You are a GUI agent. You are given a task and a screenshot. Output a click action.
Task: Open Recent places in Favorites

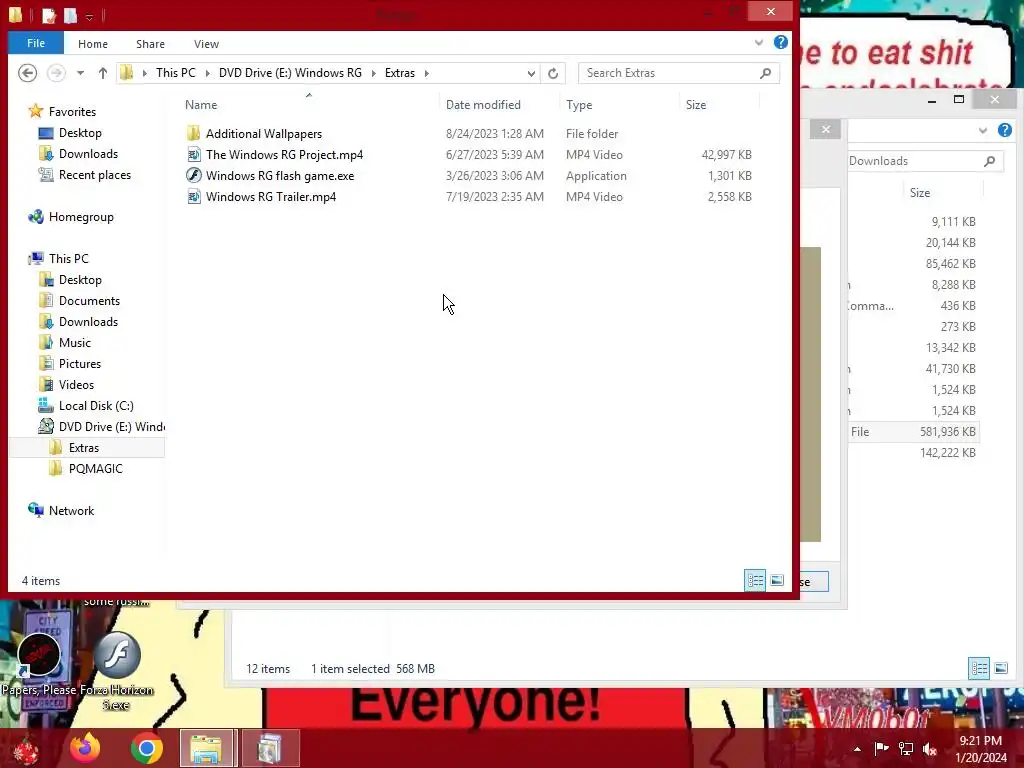(95, 174)
